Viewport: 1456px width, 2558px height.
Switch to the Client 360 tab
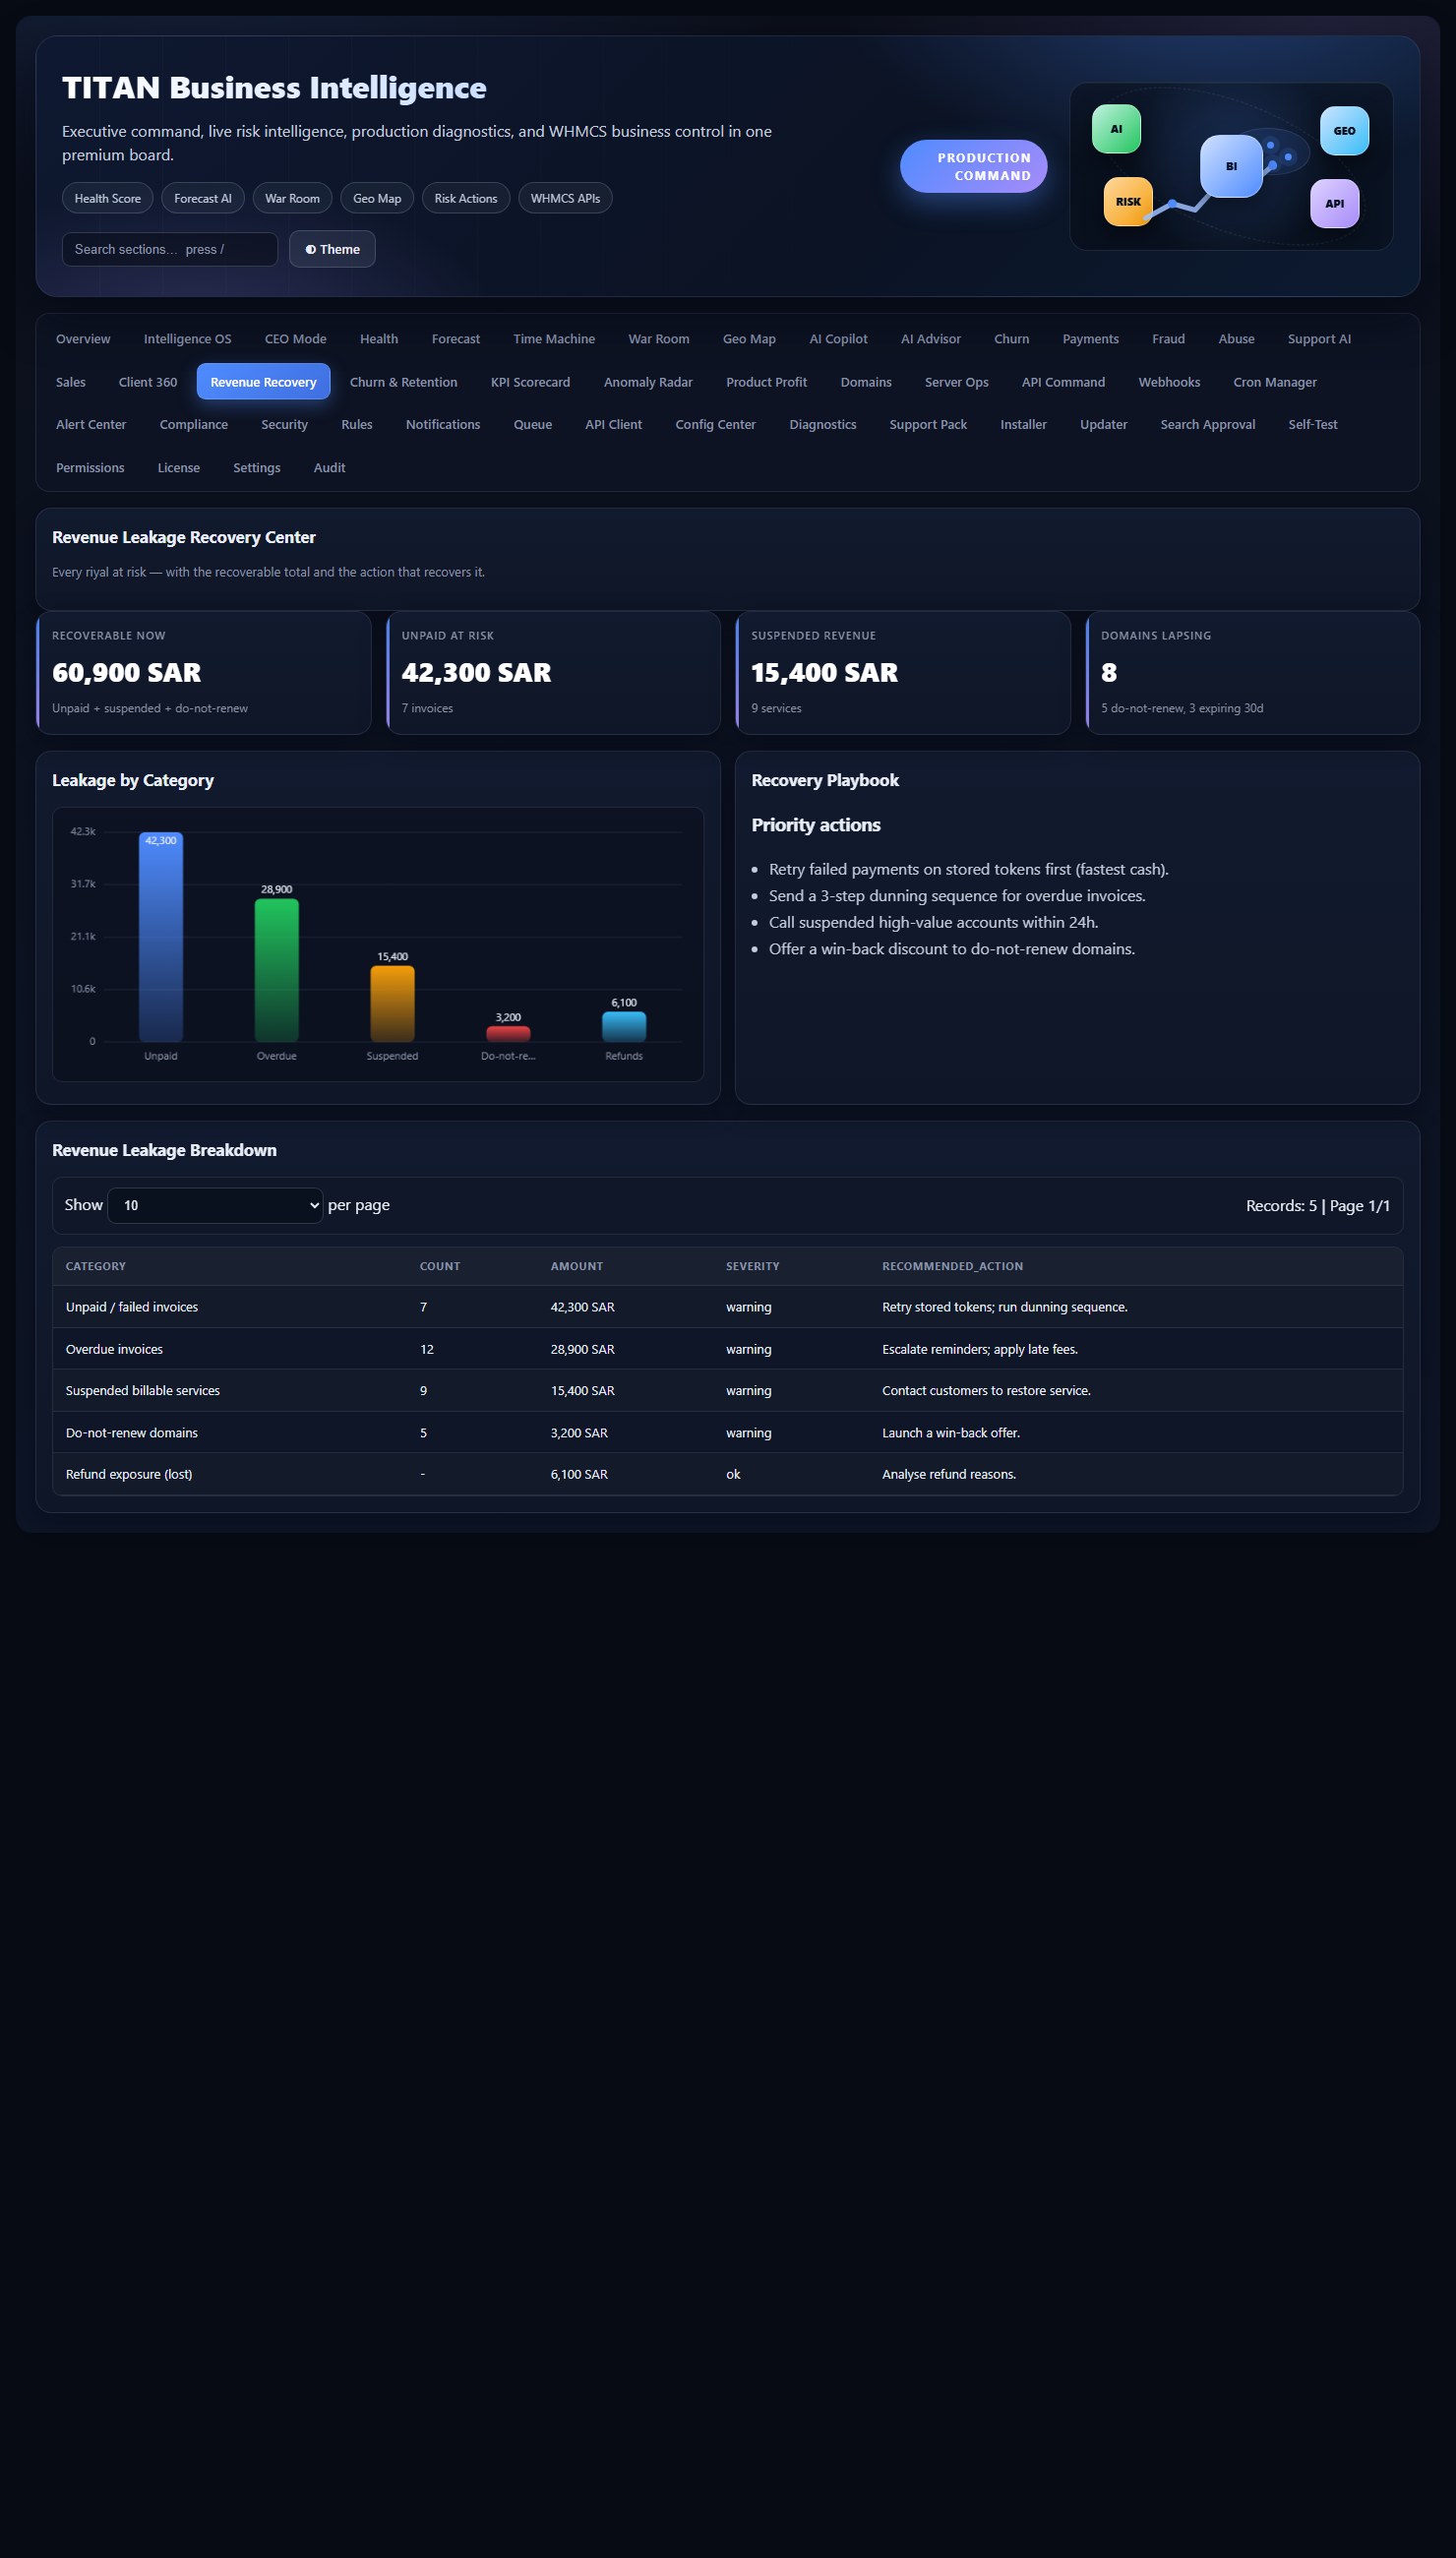tap(148, 382)
